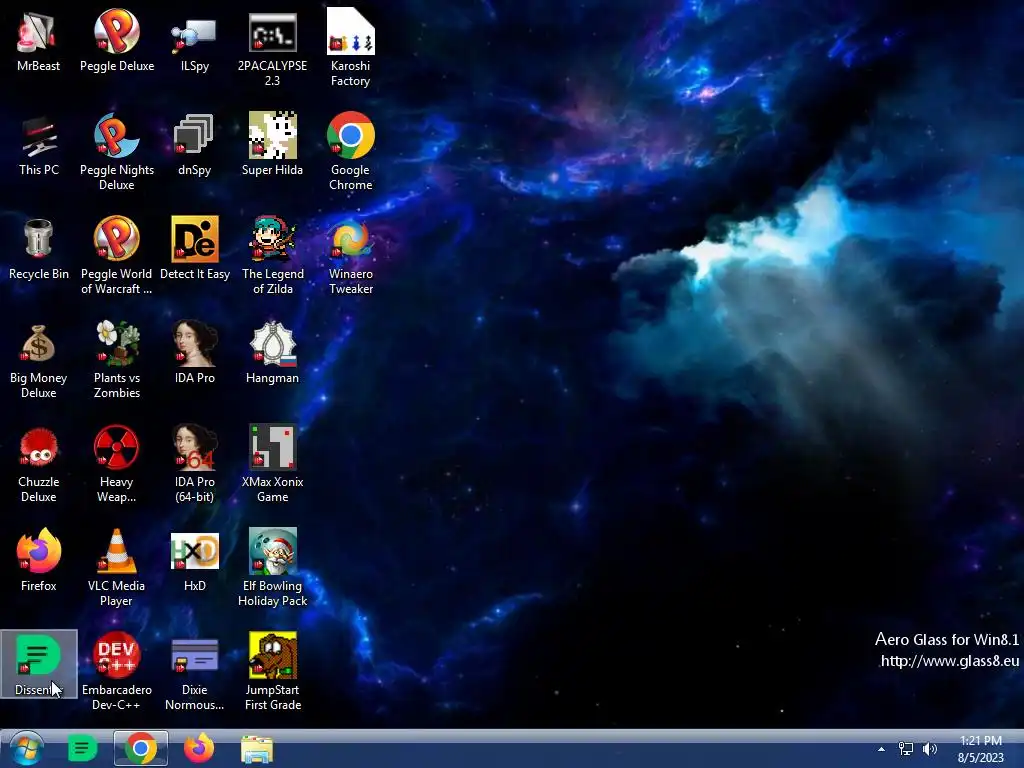Launch Firefox from the taskbar
1024x768 pixels.
[199, 748]
